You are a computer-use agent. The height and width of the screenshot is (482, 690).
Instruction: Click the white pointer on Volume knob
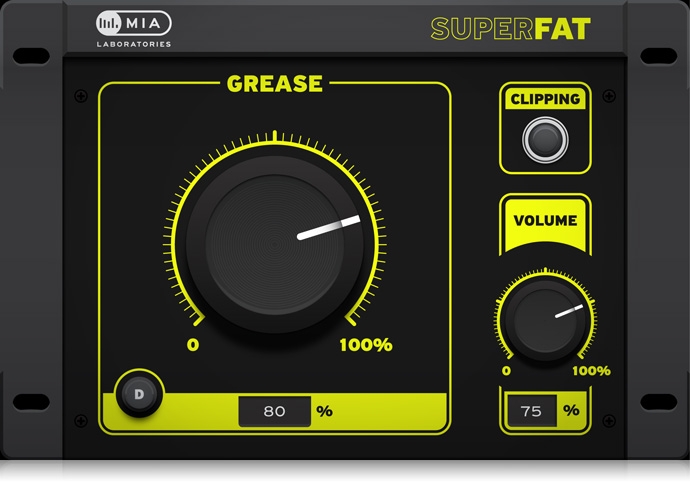(x=569, y=311)
